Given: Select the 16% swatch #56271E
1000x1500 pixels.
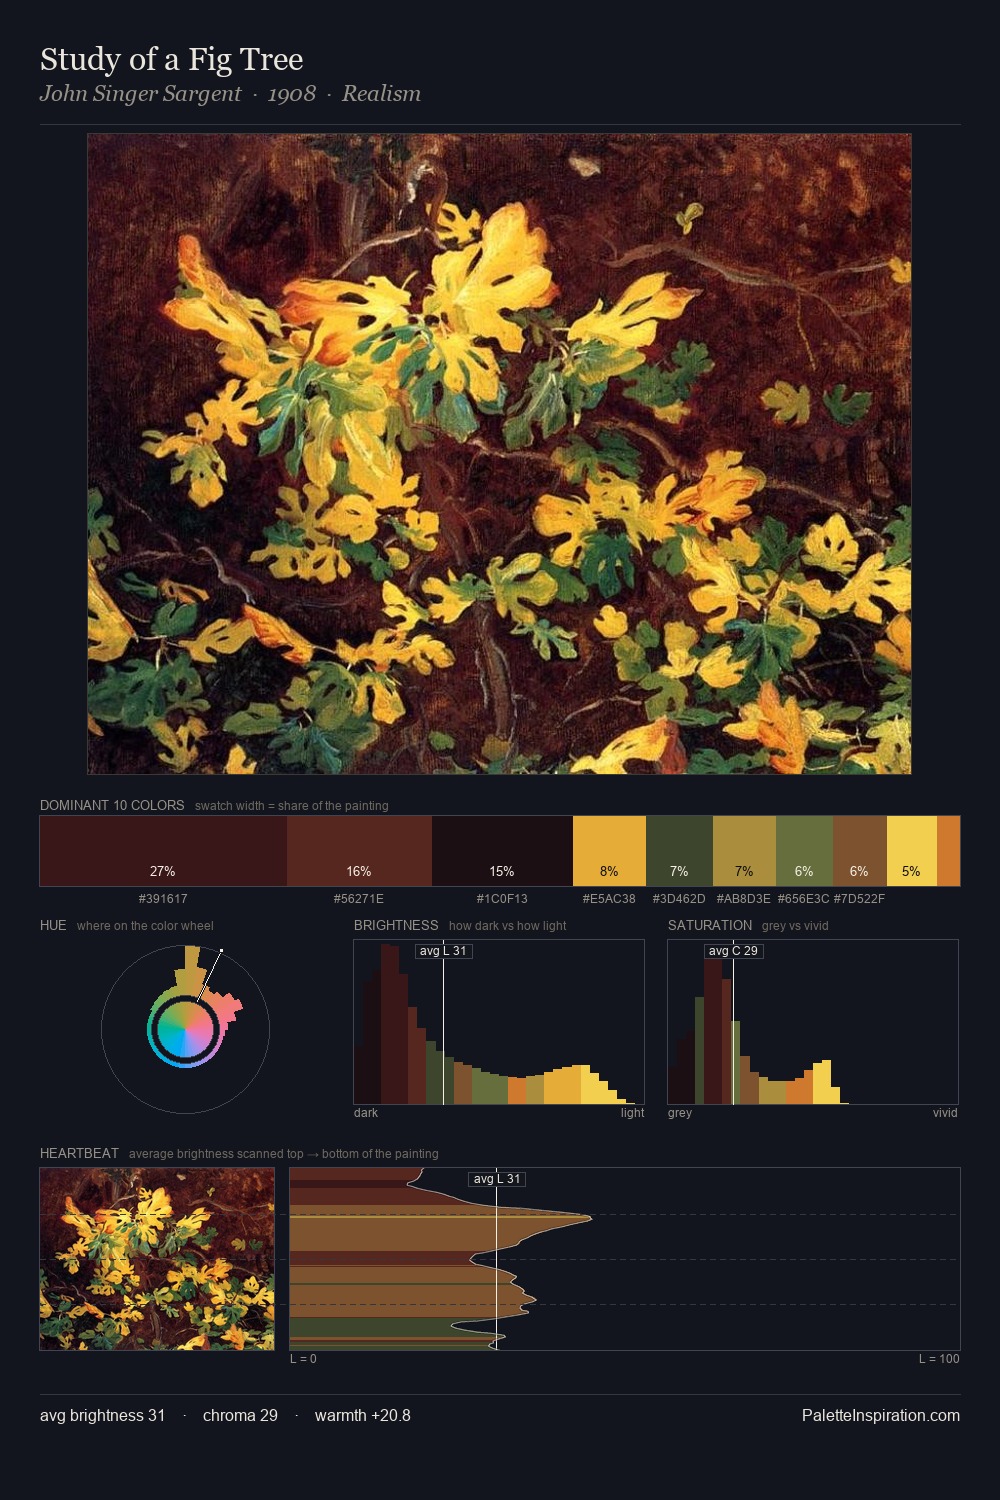Looking at the screenshot, I should pyautogui.click(x=359, y=851).
